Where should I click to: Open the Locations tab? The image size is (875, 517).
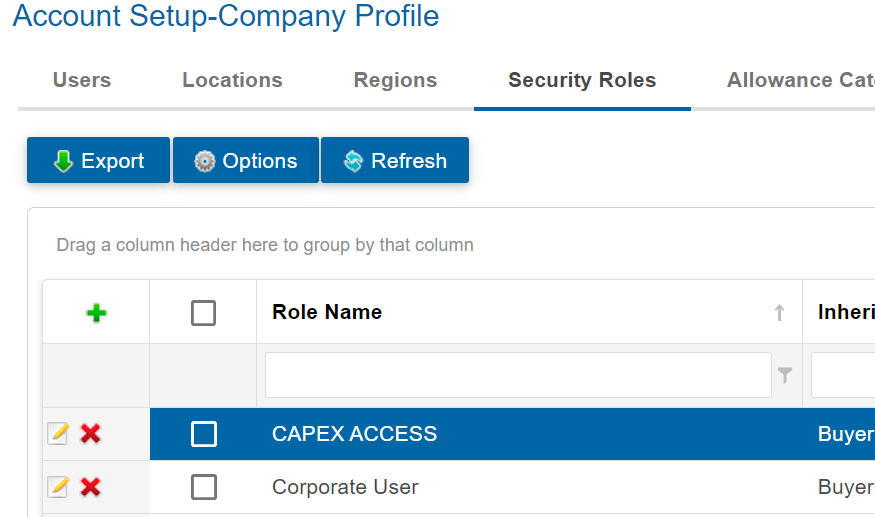(232, 80)
